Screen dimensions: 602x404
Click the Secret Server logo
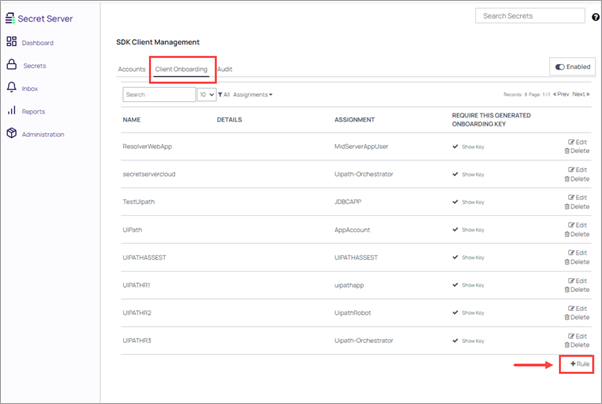(x=39, y=18)
